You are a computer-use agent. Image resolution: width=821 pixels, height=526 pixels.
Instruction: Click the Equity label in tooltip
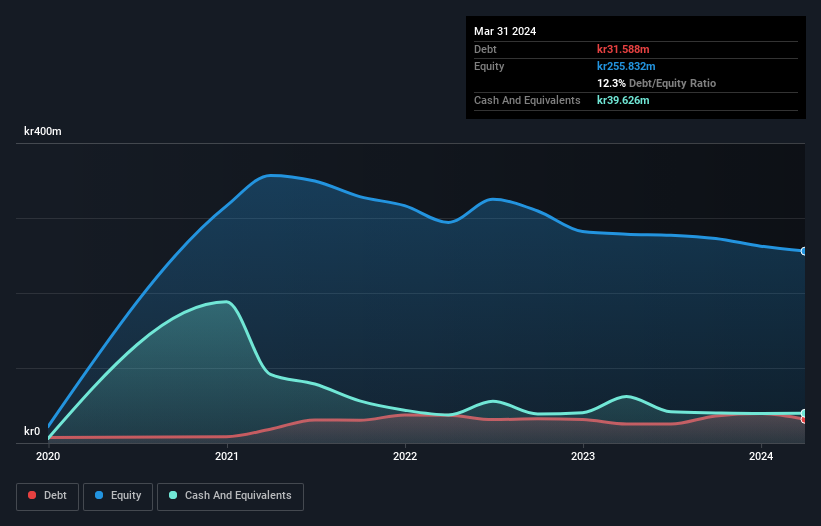tap(489, 66)
